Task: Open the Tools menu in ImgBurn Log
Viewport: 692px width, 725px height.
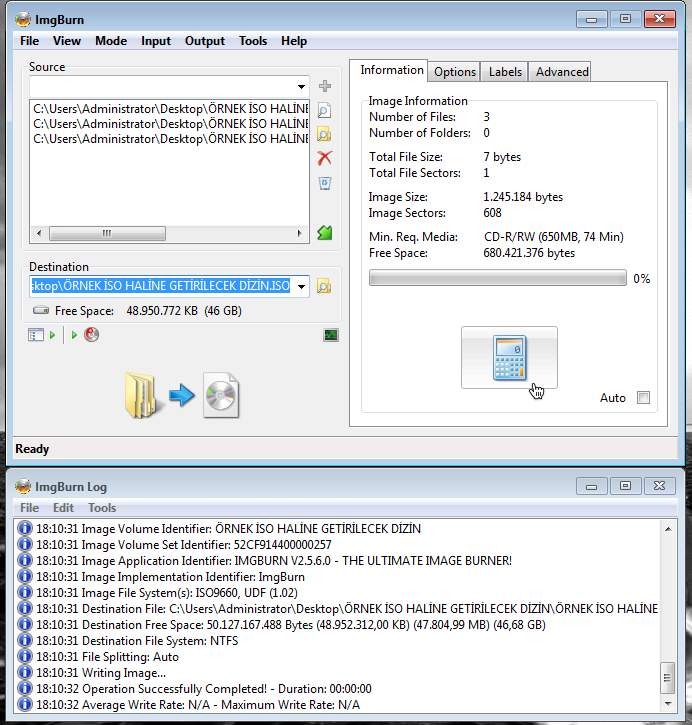Action: 102,508
